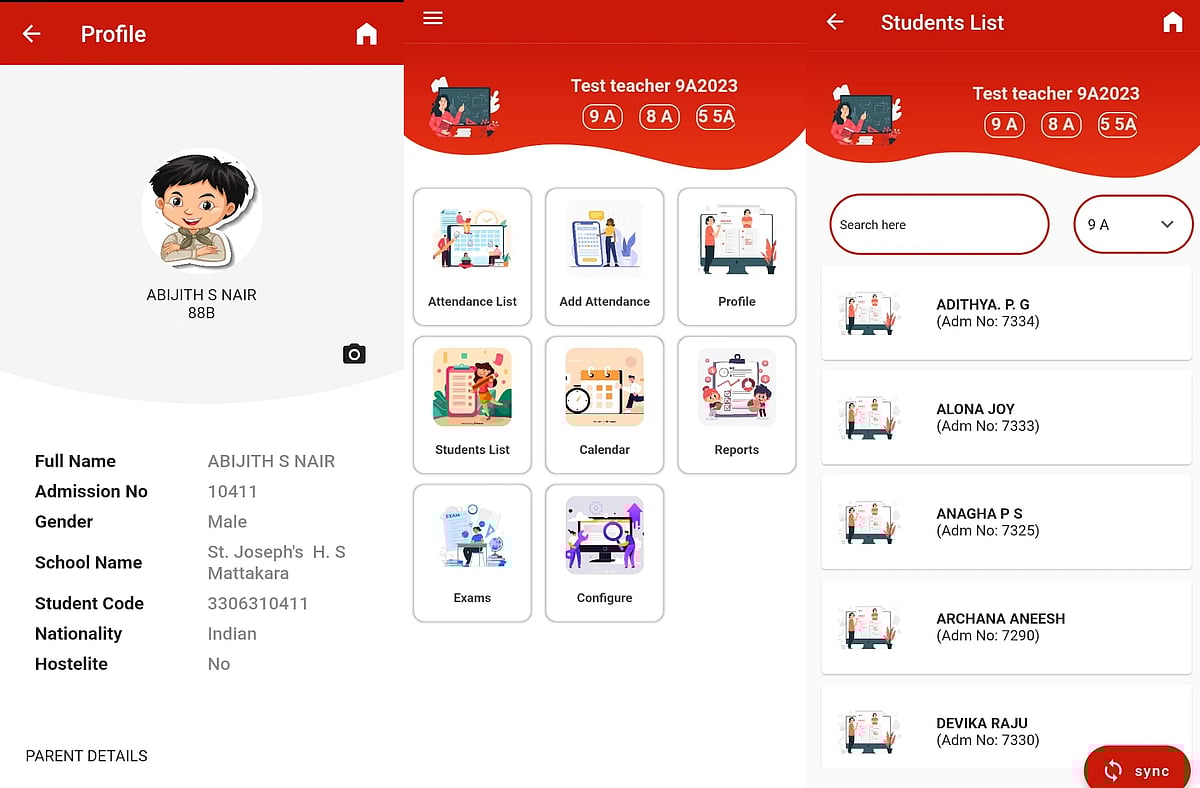Tap the back arrow on Profile screen
Screen dimensions: 1200x788
32,34
